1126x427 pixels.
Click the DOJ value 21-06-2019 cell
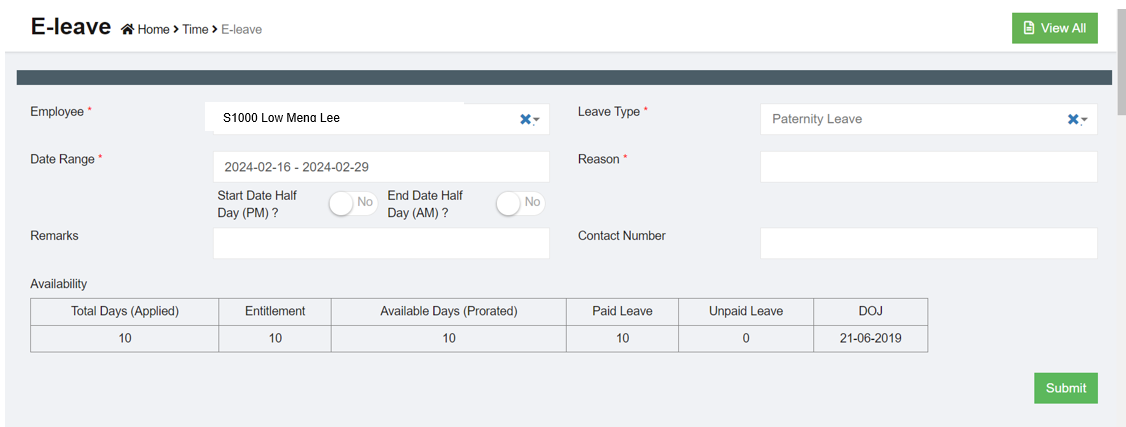coord(870,338)
